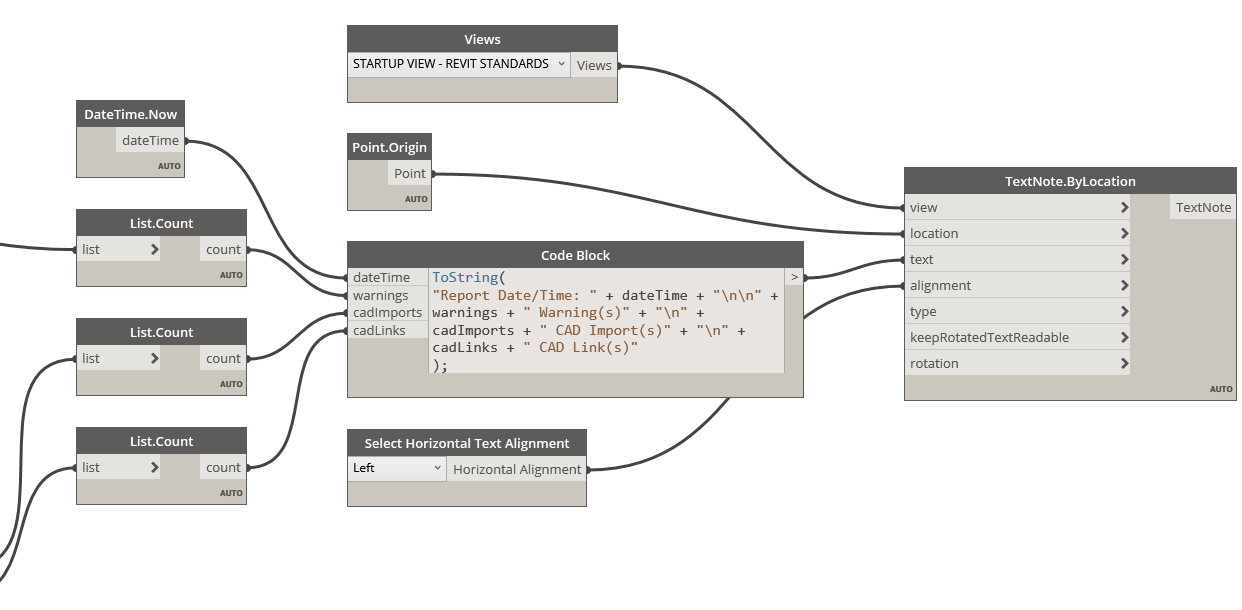The image size is (1242, 610).
Task: Click the cadImports input port on Code Block
Action: click(388, 312)
